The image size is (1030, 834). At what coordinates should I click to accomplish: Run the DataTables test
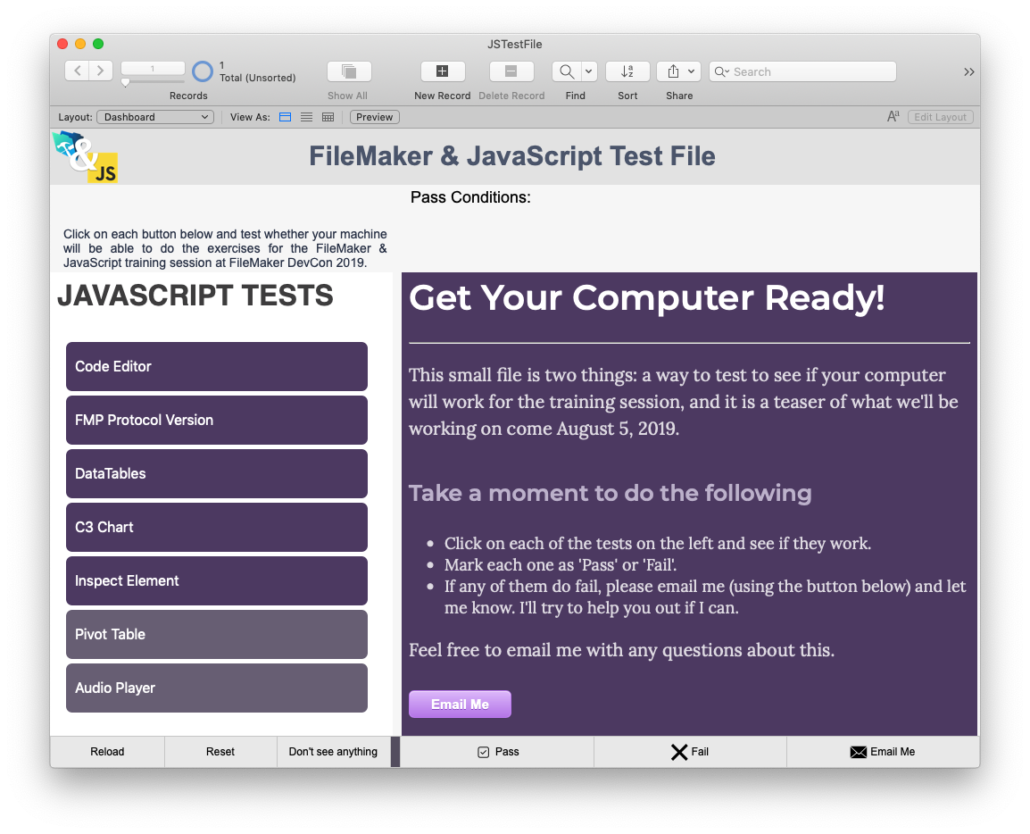coord(216,473)
